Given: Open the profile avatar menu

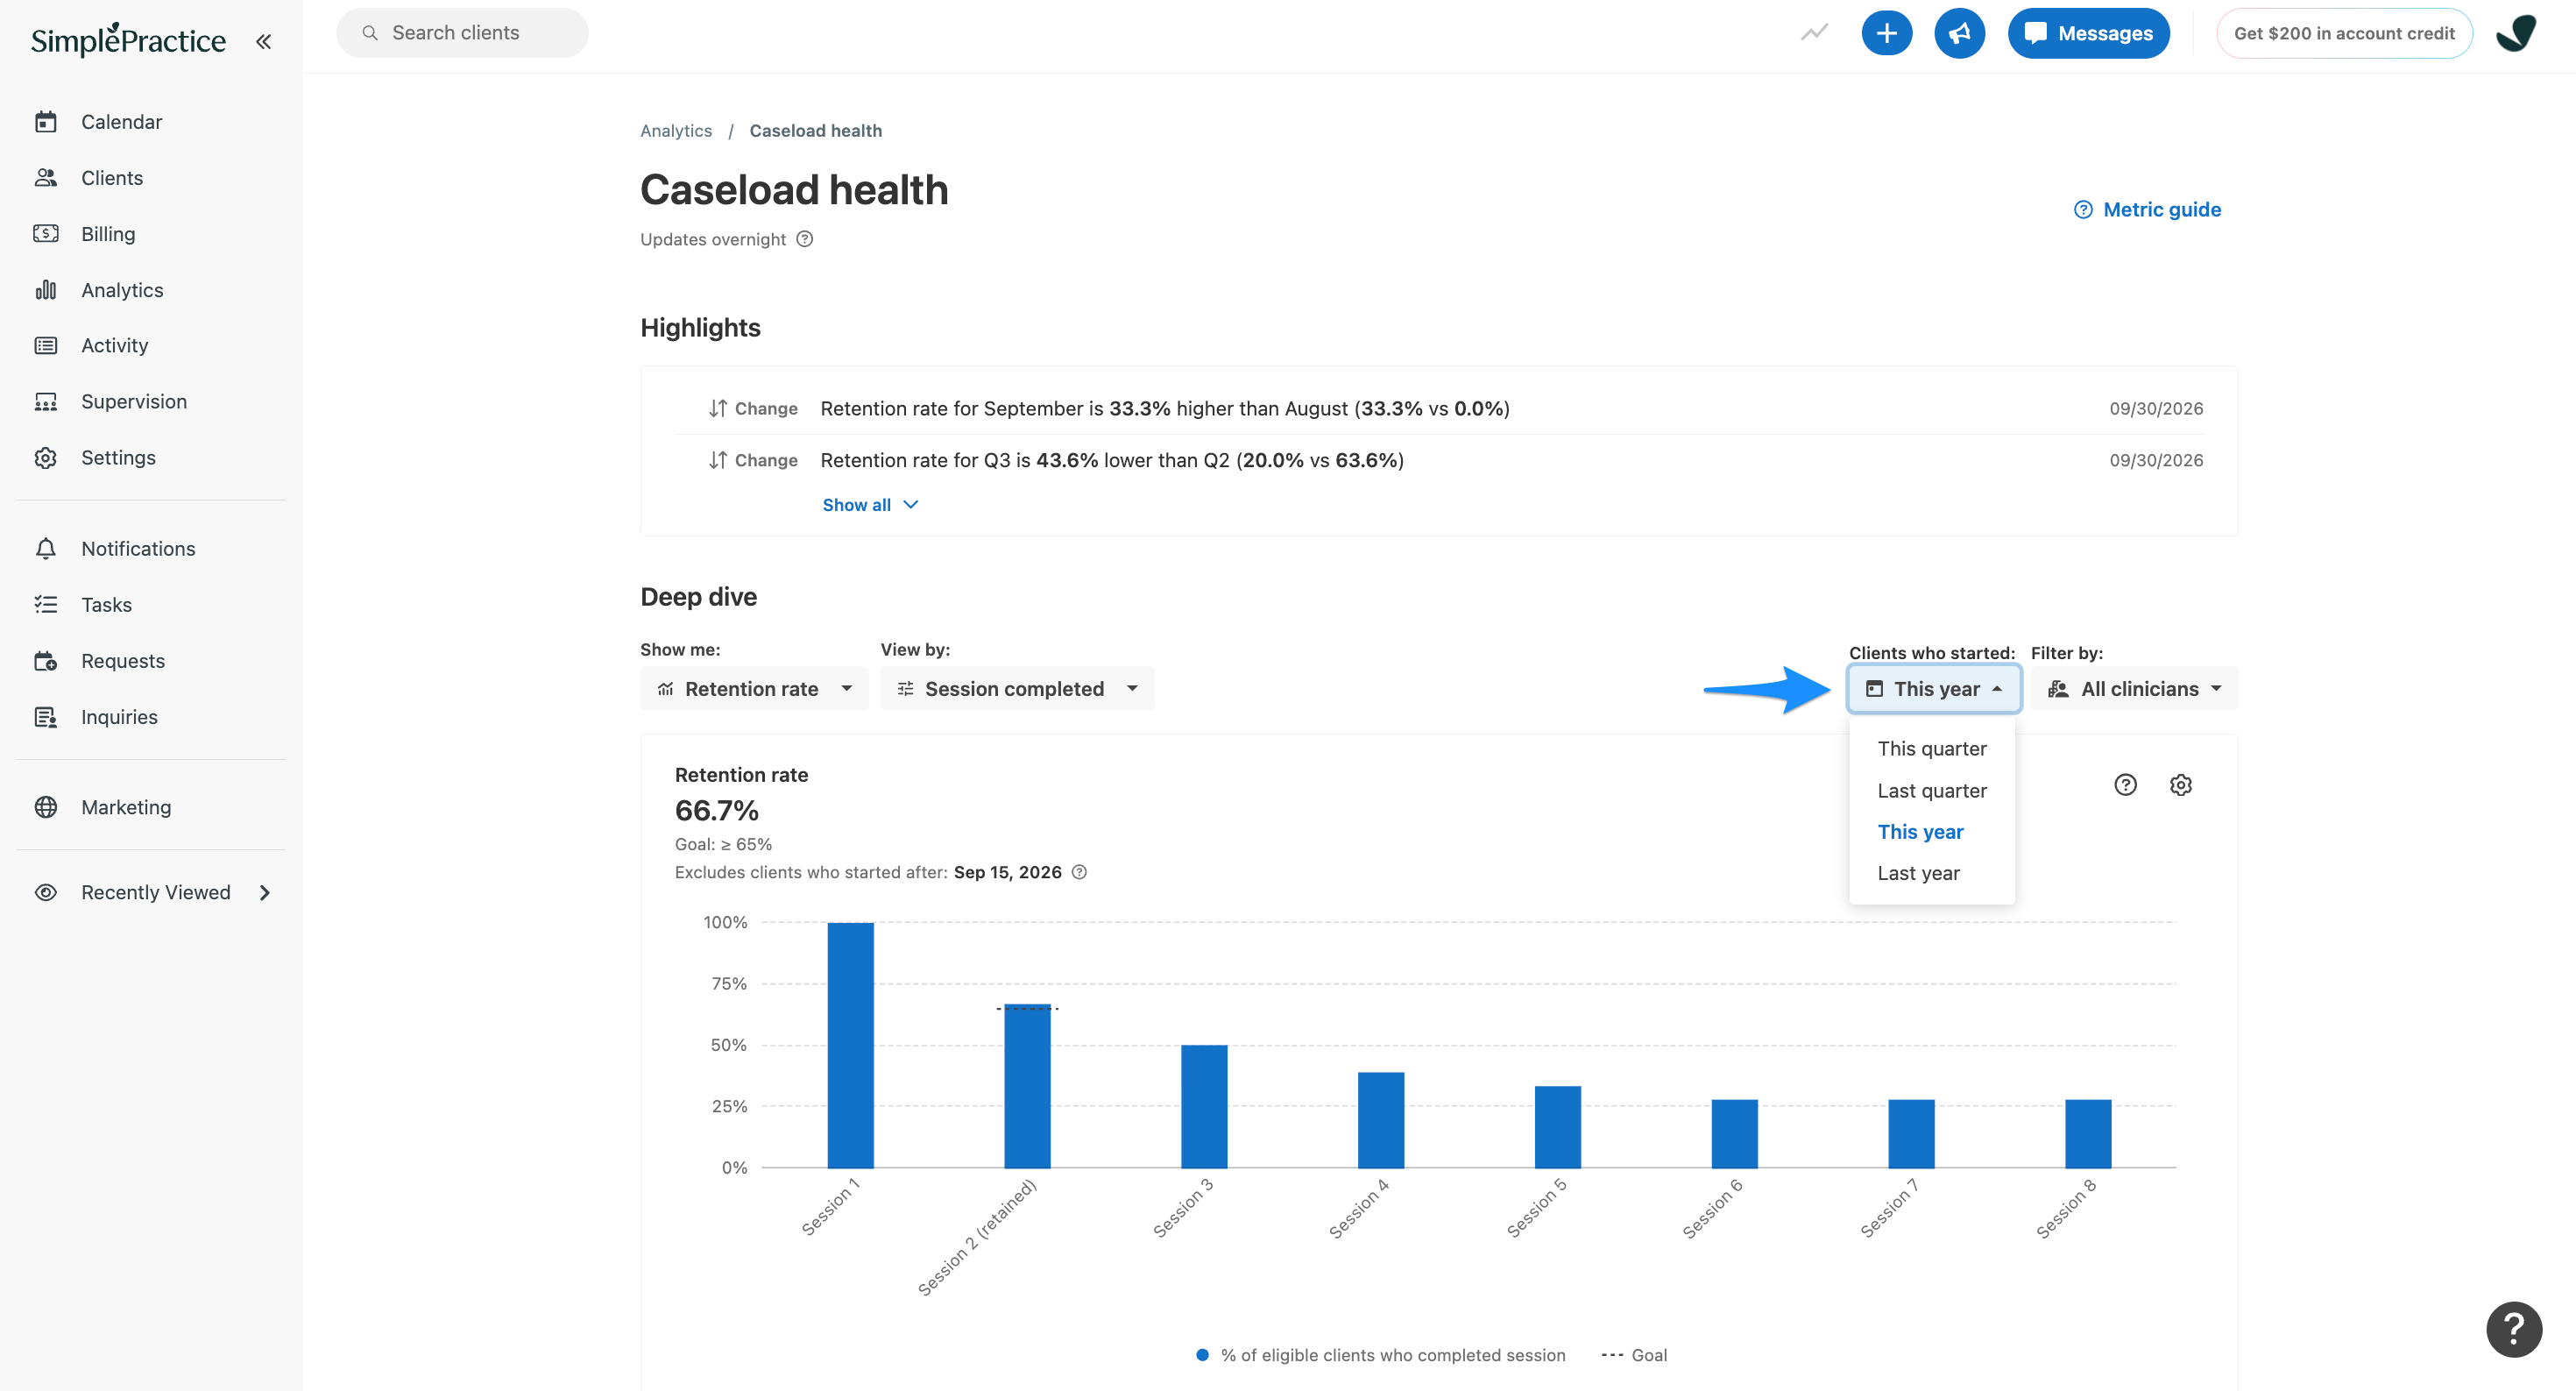Looking at the screenshot, I should (2516, 33).
